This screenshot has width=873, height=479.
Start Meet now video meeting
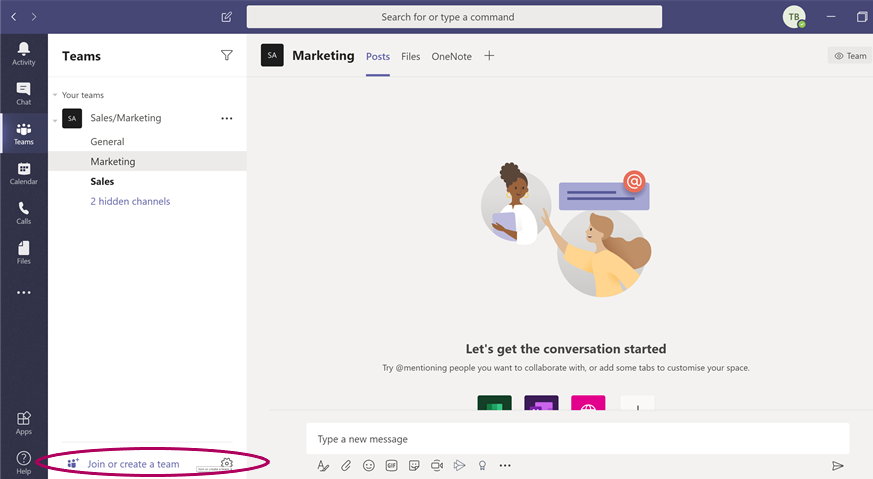pyautogui.click(x=437, y=466)
